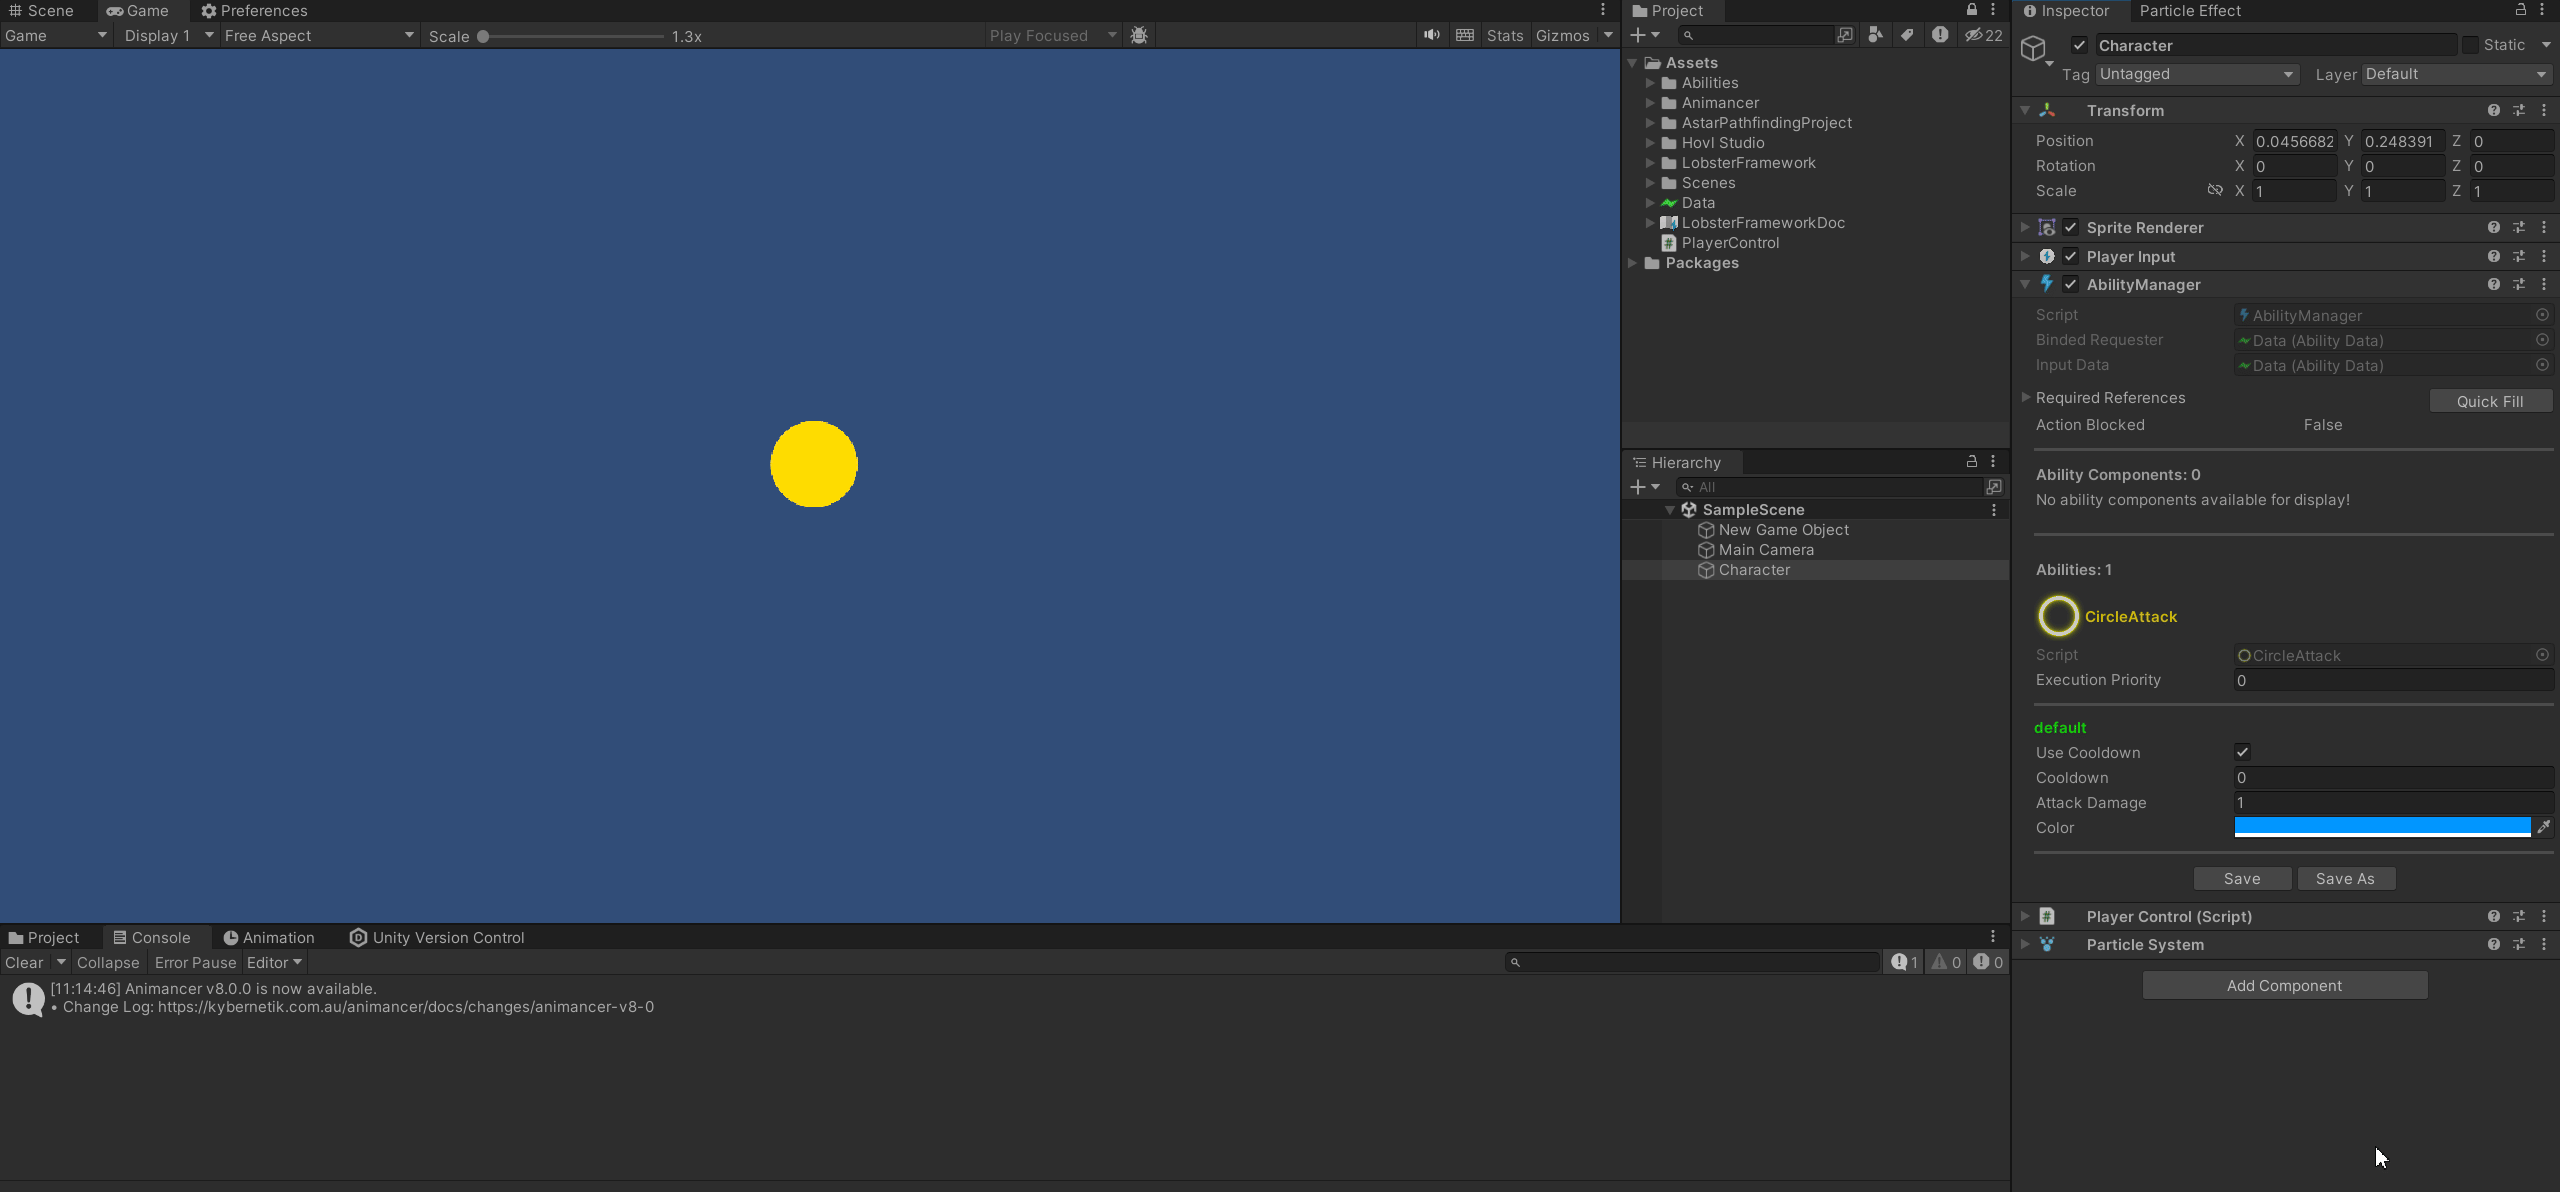Click the Inspector lock icon
2560x1192 pixels.
2521,10
